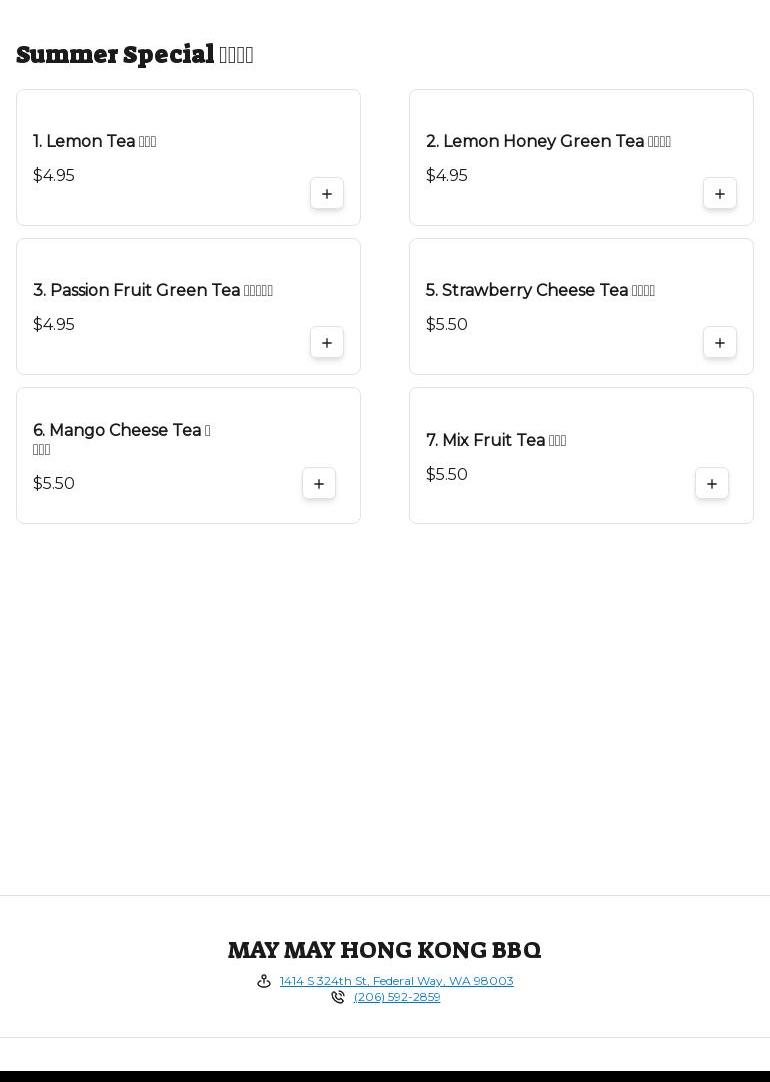770x1082 pixels.
Task: Open the Lemon Tea item card
Action: click(x=188, y=157)
